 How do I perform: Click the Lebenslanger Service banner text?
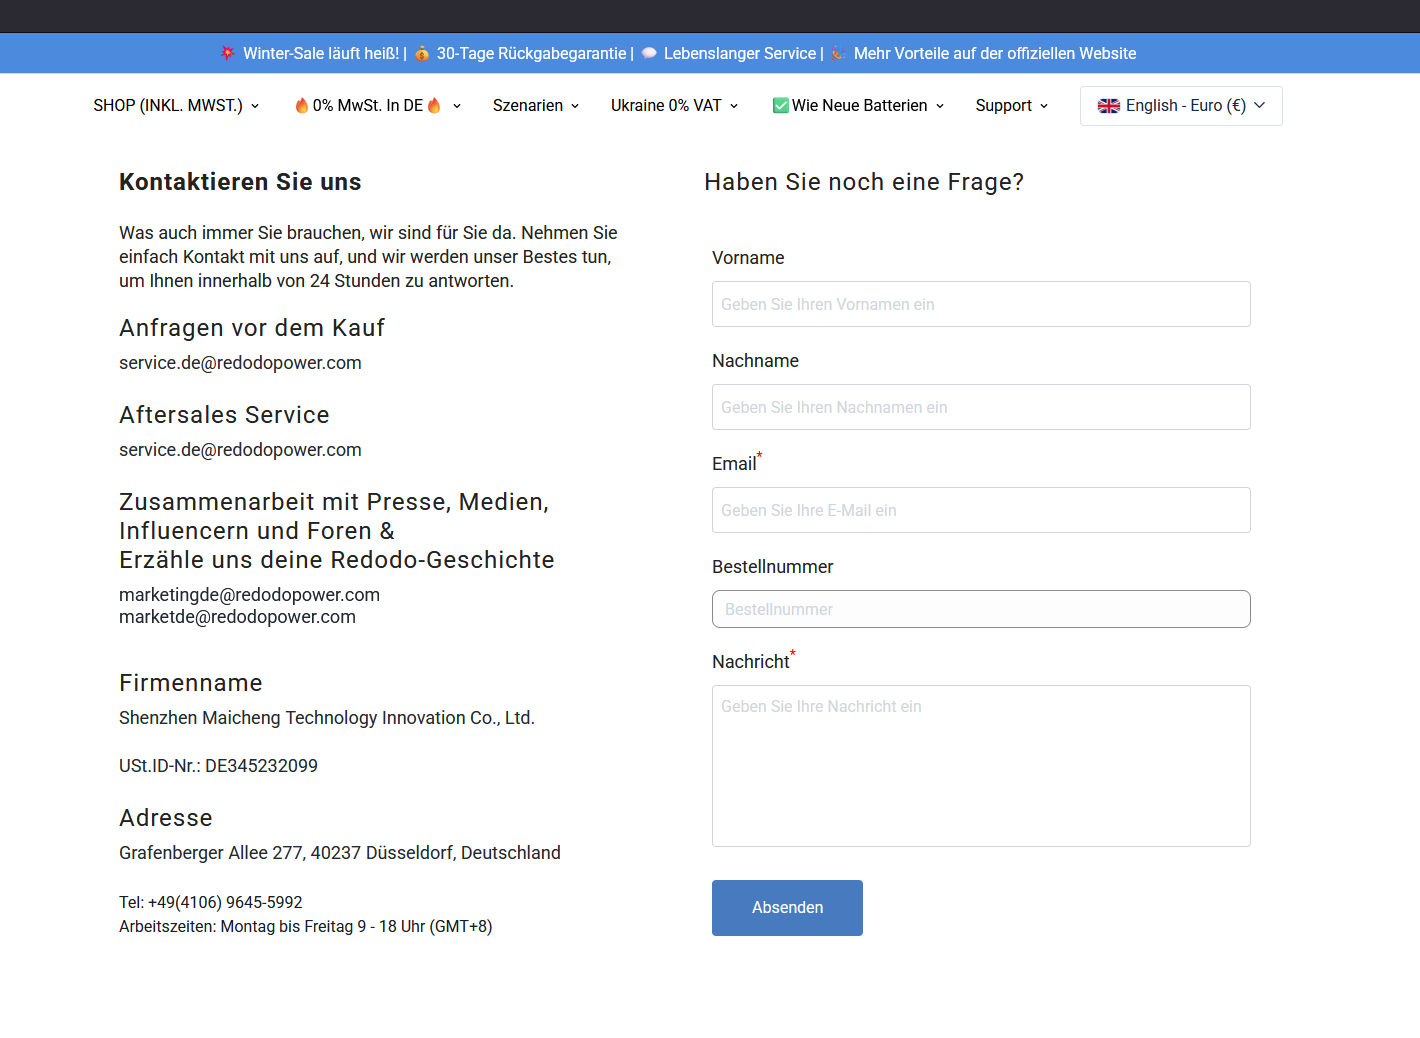pos(740,54)
